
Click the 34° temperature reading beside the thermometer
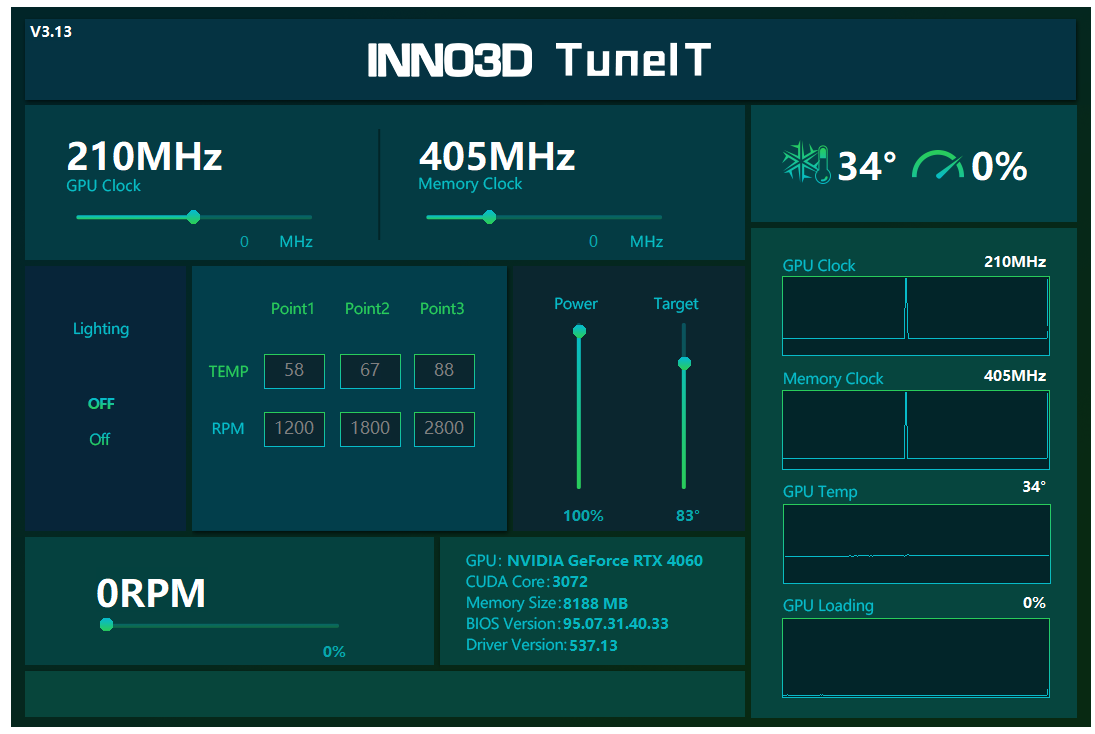[867, 166]
